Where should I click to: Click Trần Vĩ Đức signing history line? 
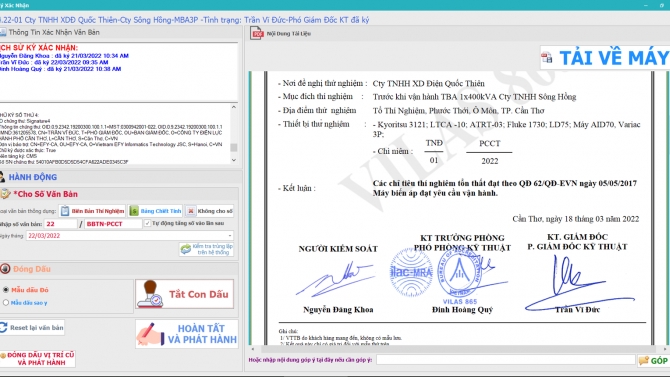point(54,62)
